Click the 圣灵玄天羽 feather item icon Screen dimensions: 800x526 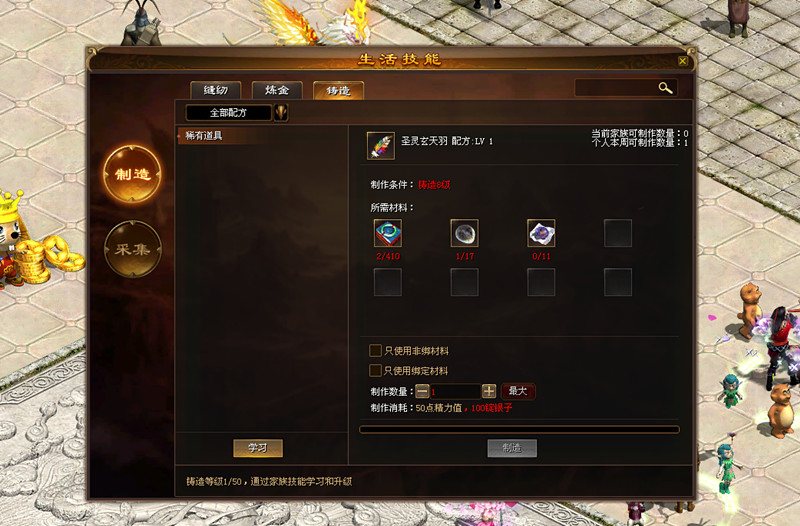coord(381,145)
